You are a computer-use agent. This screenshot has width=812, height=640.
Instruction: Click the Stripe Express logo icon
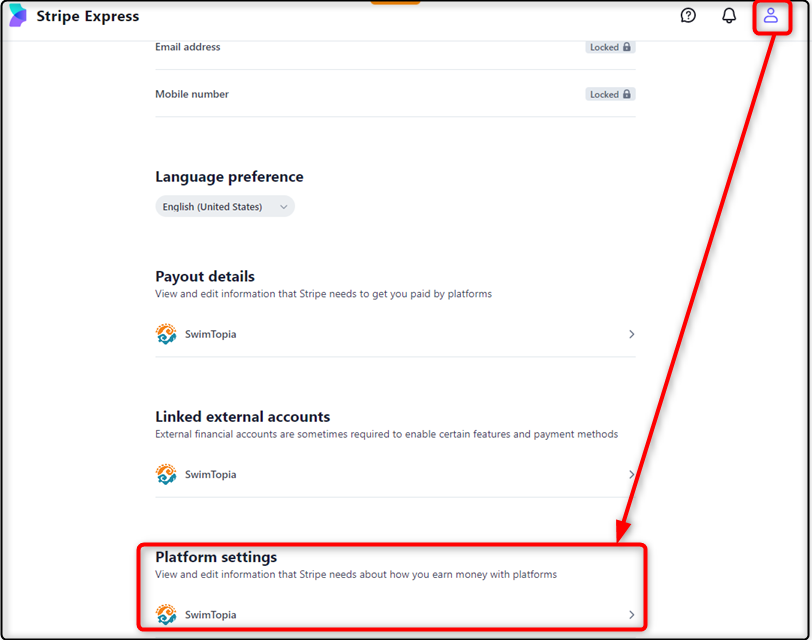(18, 15)
